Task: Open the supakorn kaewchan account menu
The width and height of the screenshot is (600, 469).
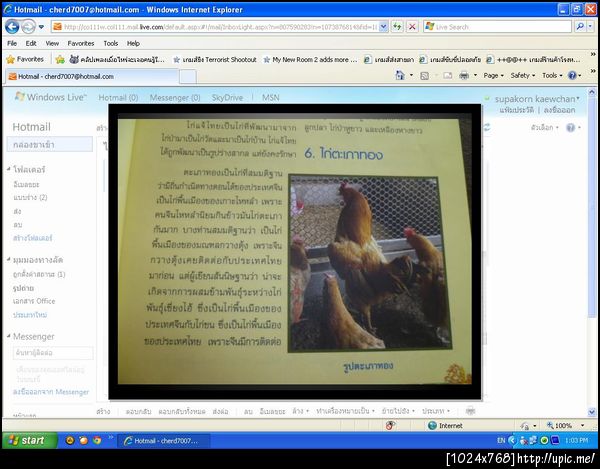Action: pyautogui.click(x=536, y=99)
